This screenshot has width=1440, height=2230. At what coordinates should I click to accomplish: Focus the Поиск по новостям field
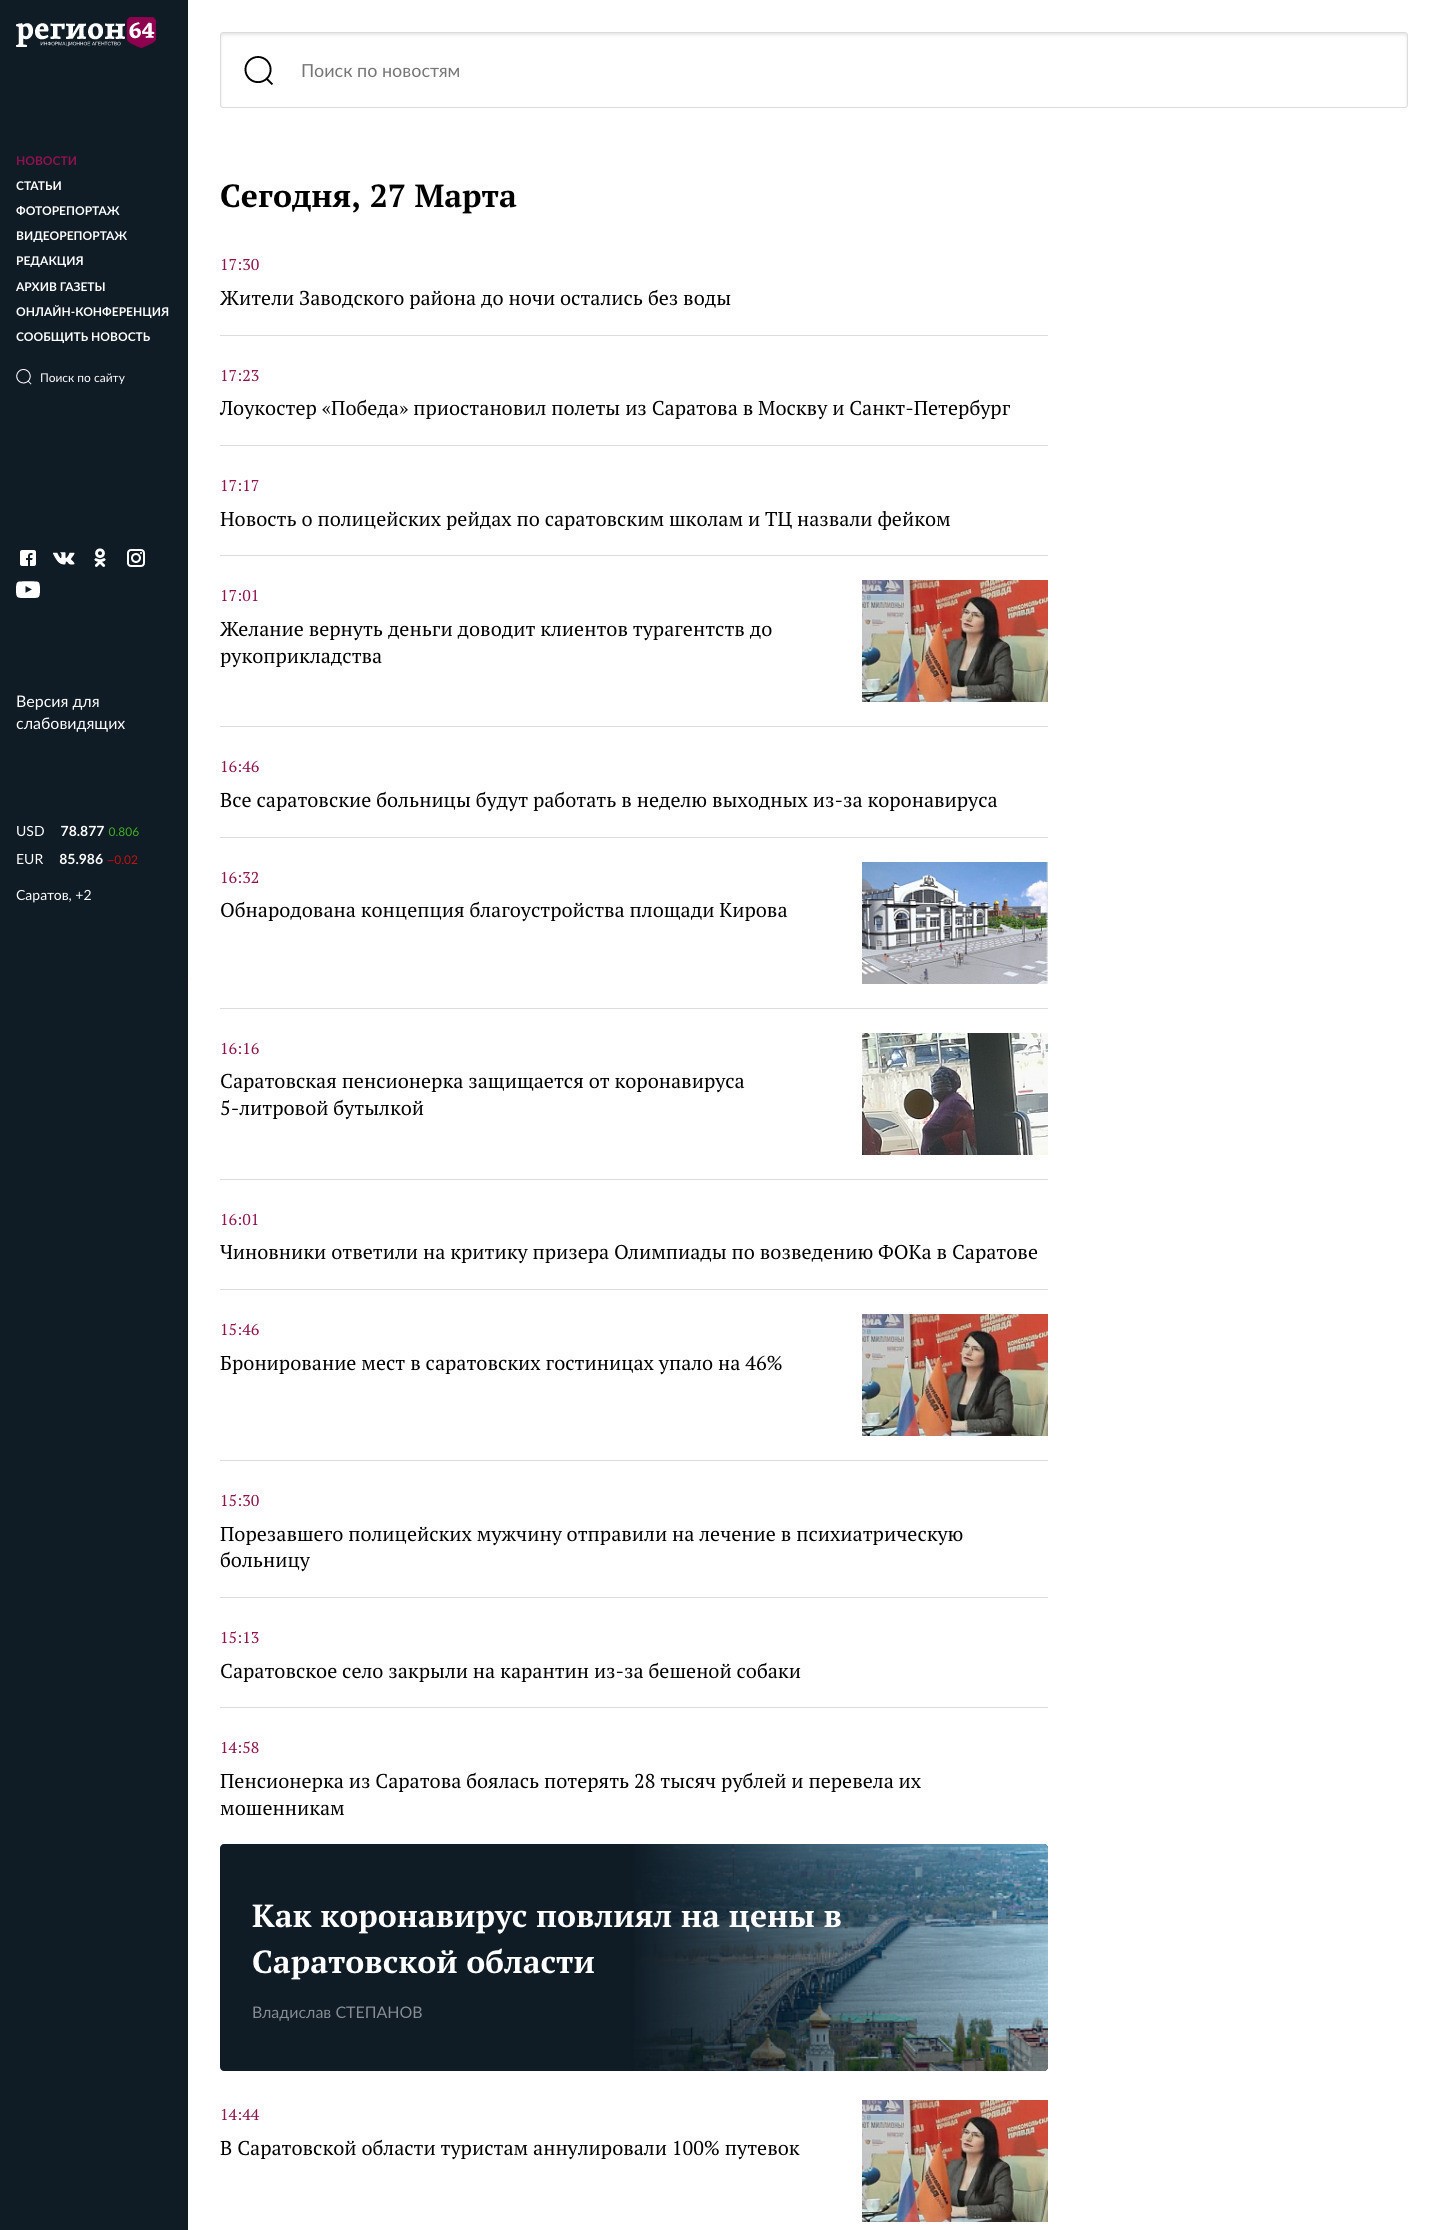(x=840, y=71)
